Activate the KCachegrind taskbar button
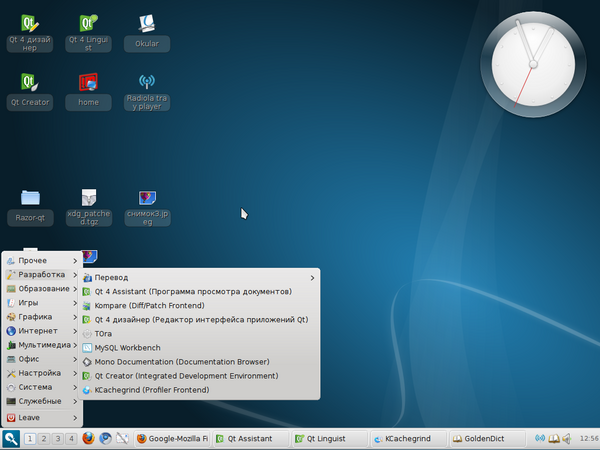Image resolution: width=600 pixels, height=450 pixels. click(408, 439)
